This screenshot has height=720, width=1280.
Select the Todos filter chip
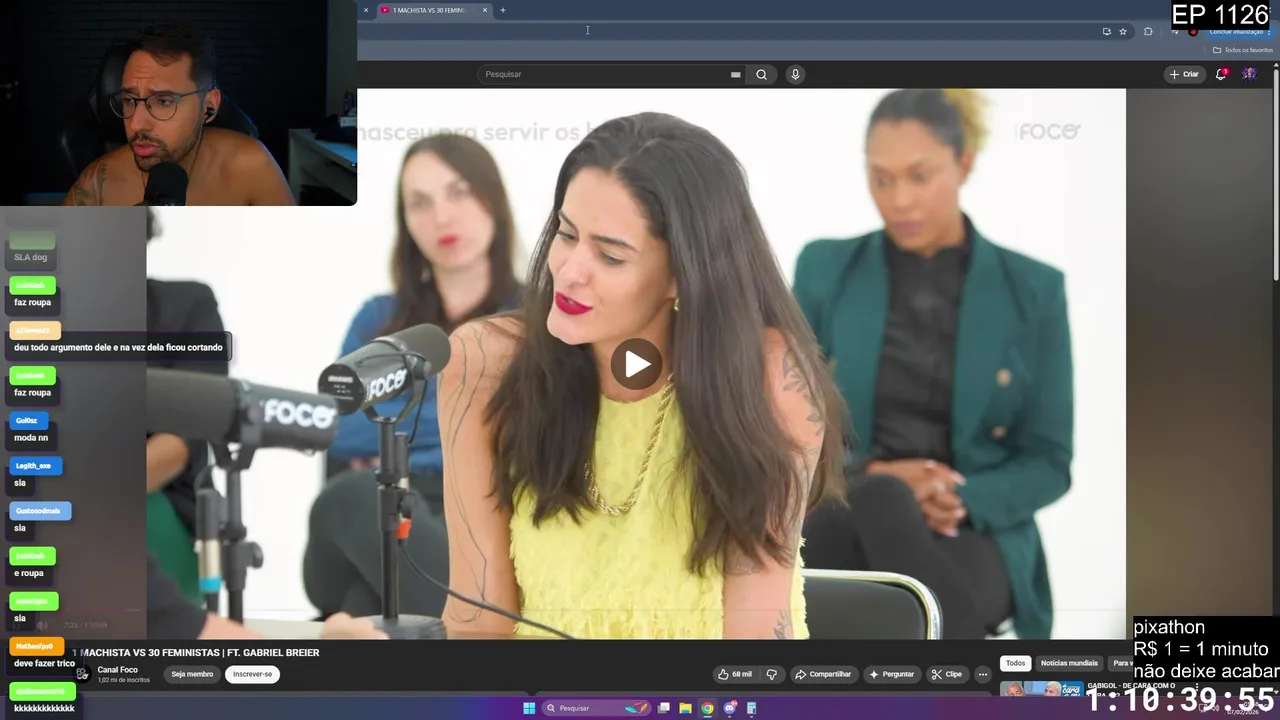1016,663
